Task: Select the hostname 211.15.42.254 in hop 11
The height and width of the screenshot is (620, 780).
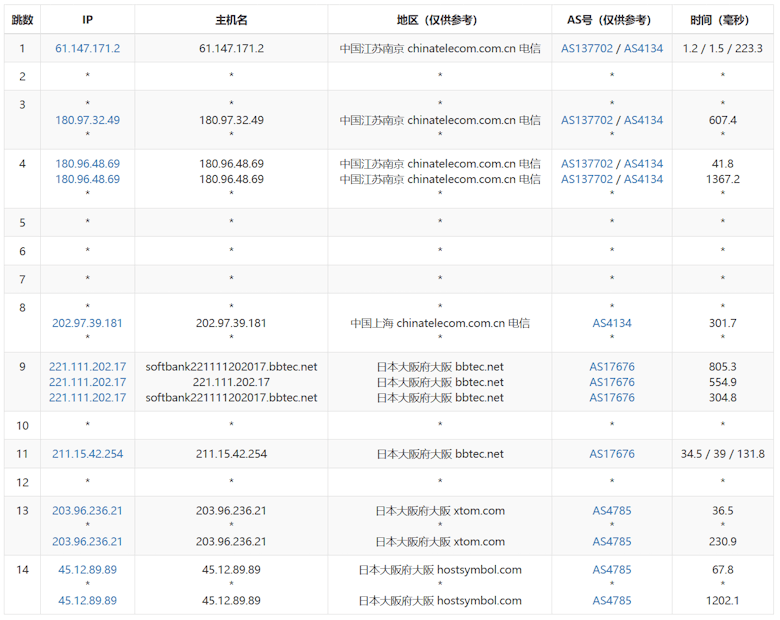Action: point(231,454)
